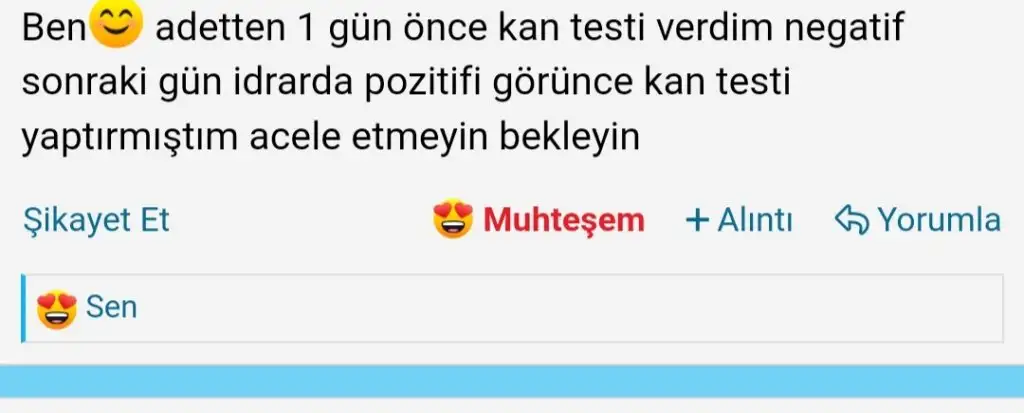
Task: Open the reactions list box
Action: [512, 308]
